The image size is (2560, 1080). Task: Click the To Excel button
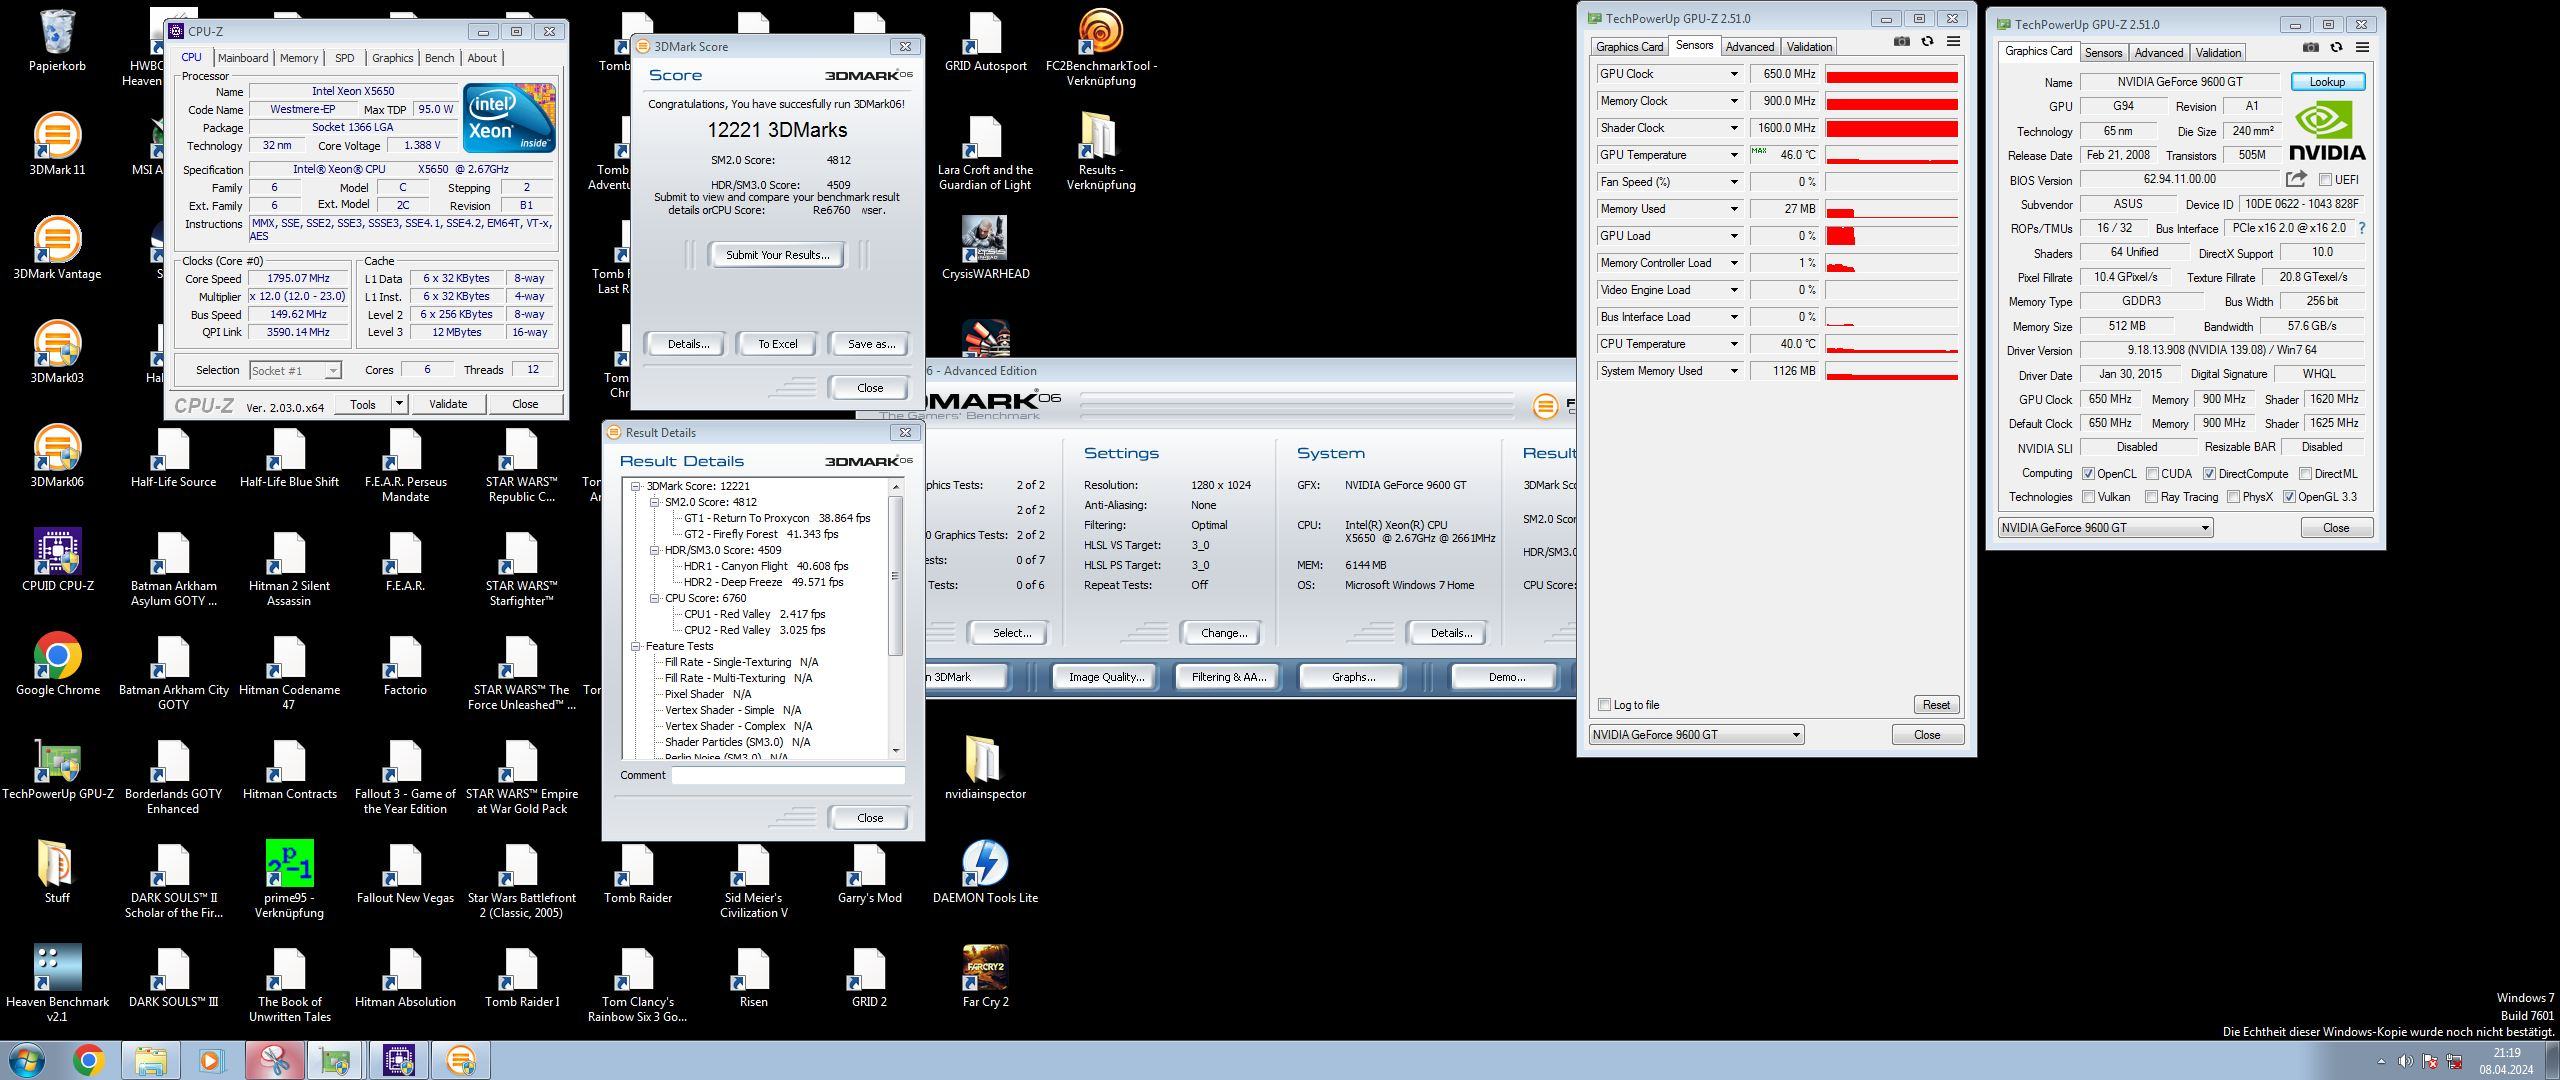[777, 344]
